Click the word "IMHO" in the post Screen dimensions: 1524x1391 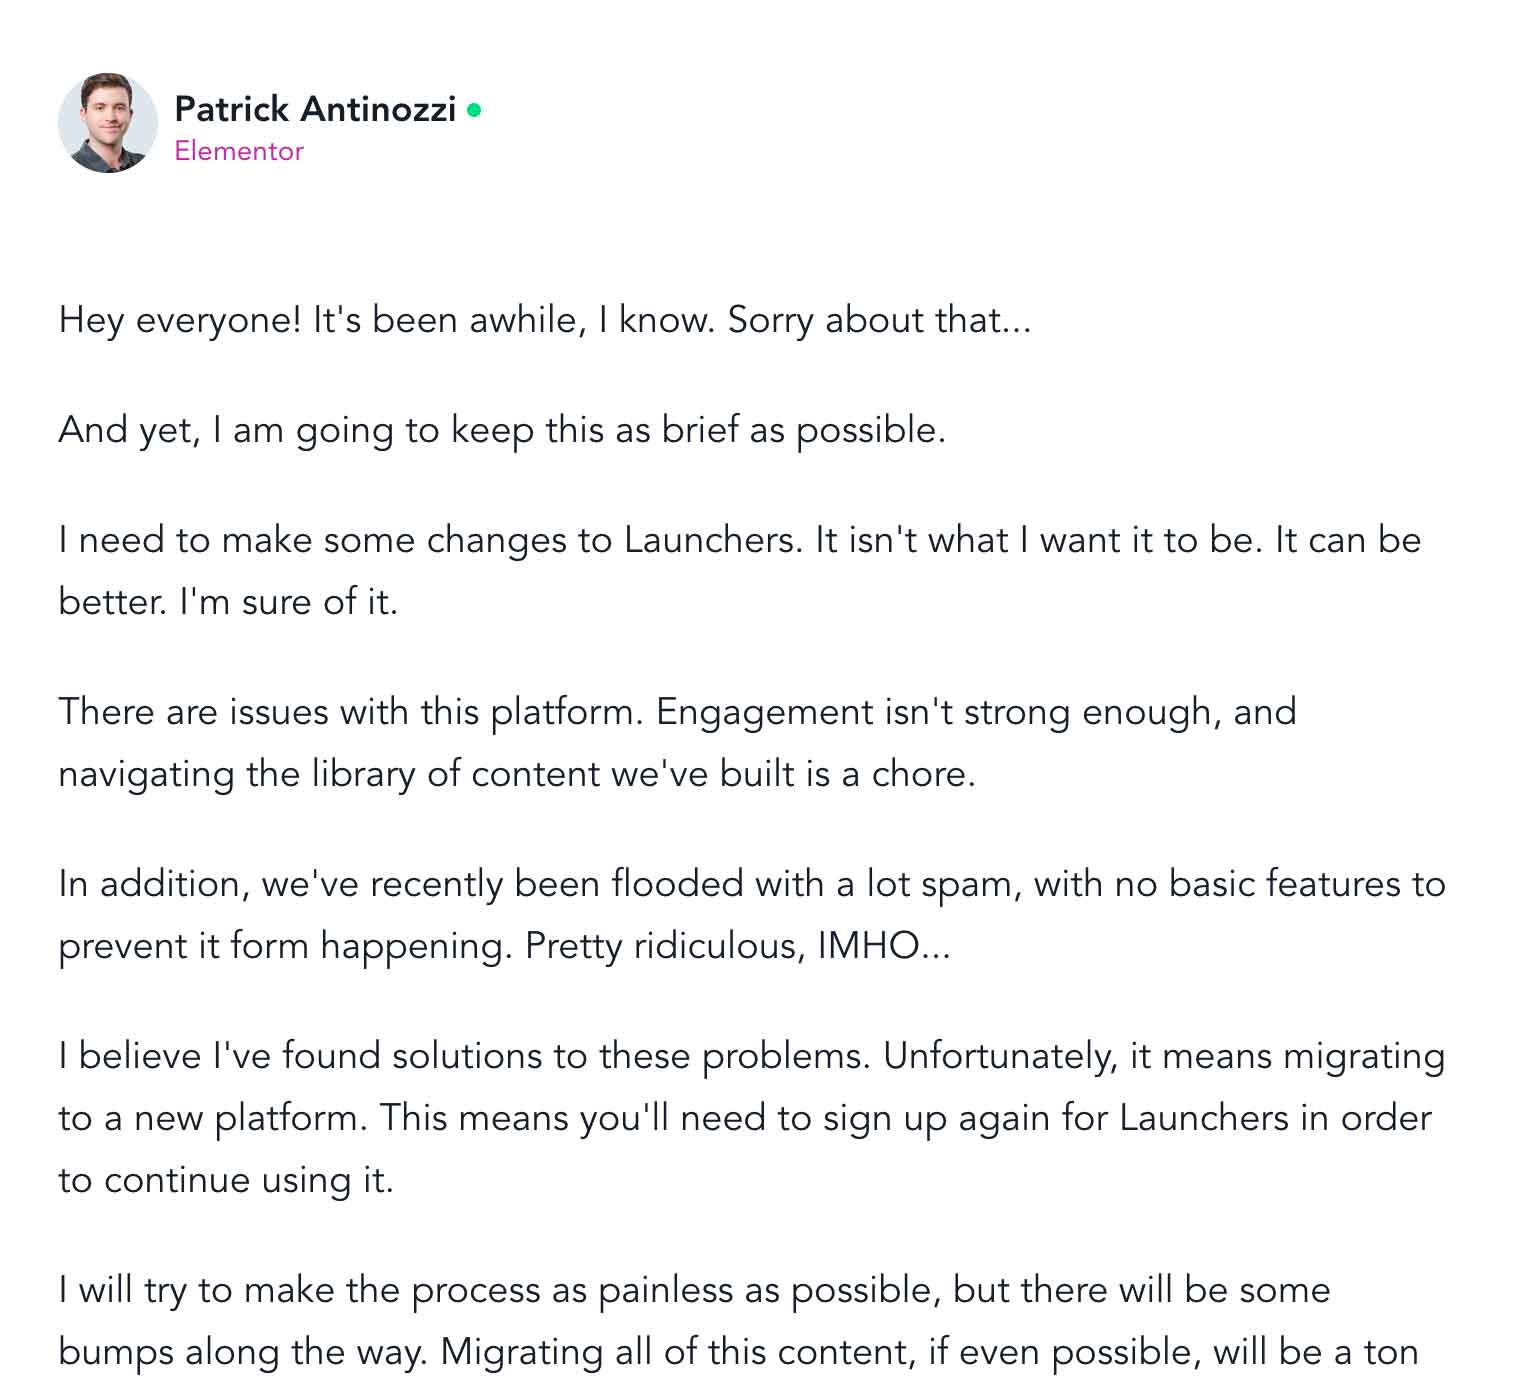[x=868, y=947]
